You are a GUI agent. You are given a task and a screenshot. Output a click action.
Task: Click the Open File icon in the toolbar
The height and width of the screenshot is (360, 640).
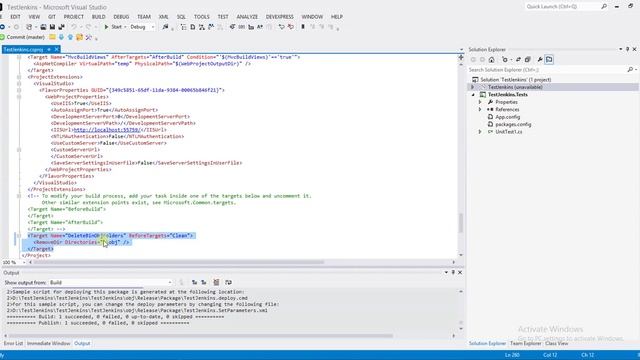click(x=43, y=27)
